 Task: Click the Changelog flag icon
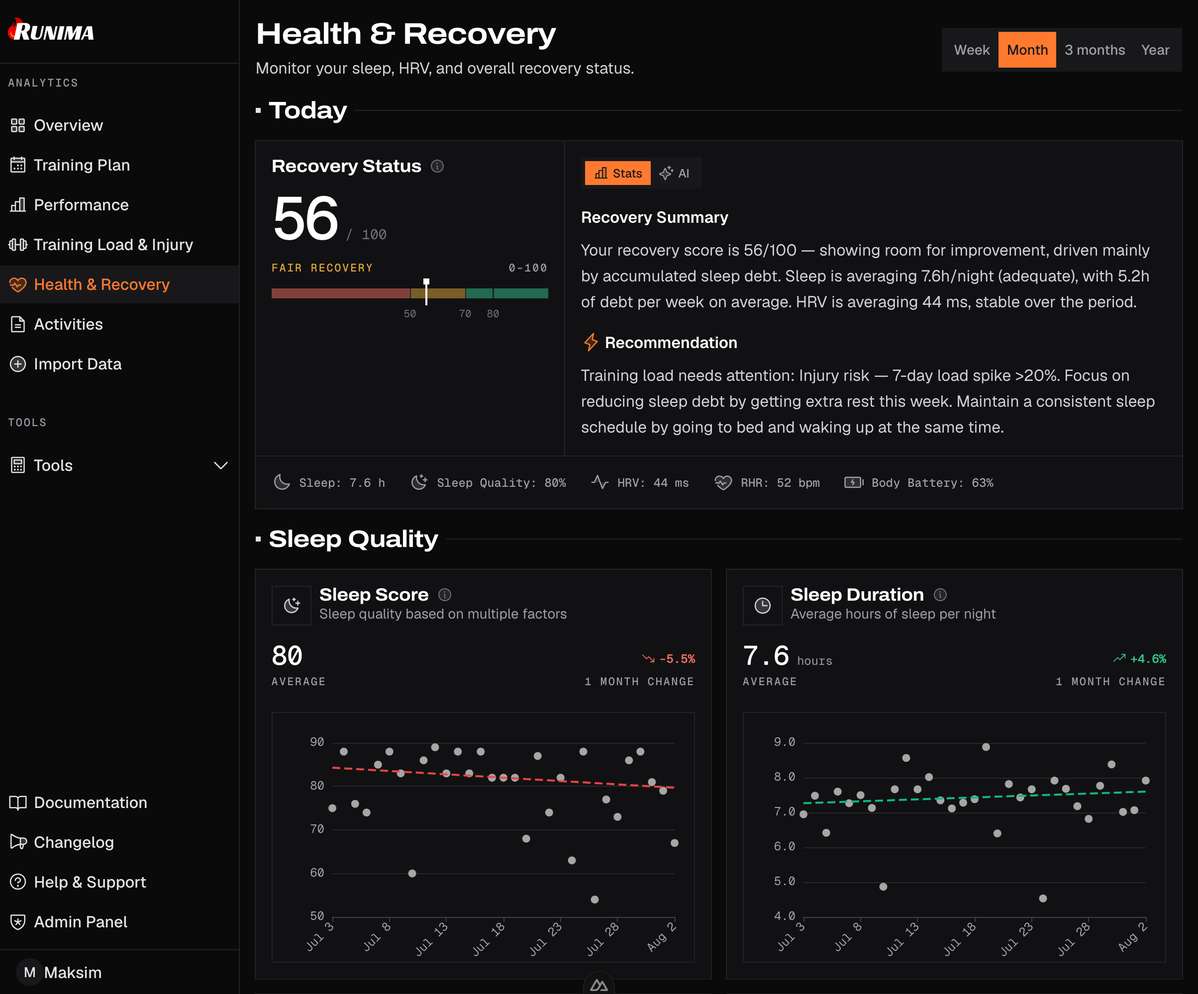tap(18, 842)
